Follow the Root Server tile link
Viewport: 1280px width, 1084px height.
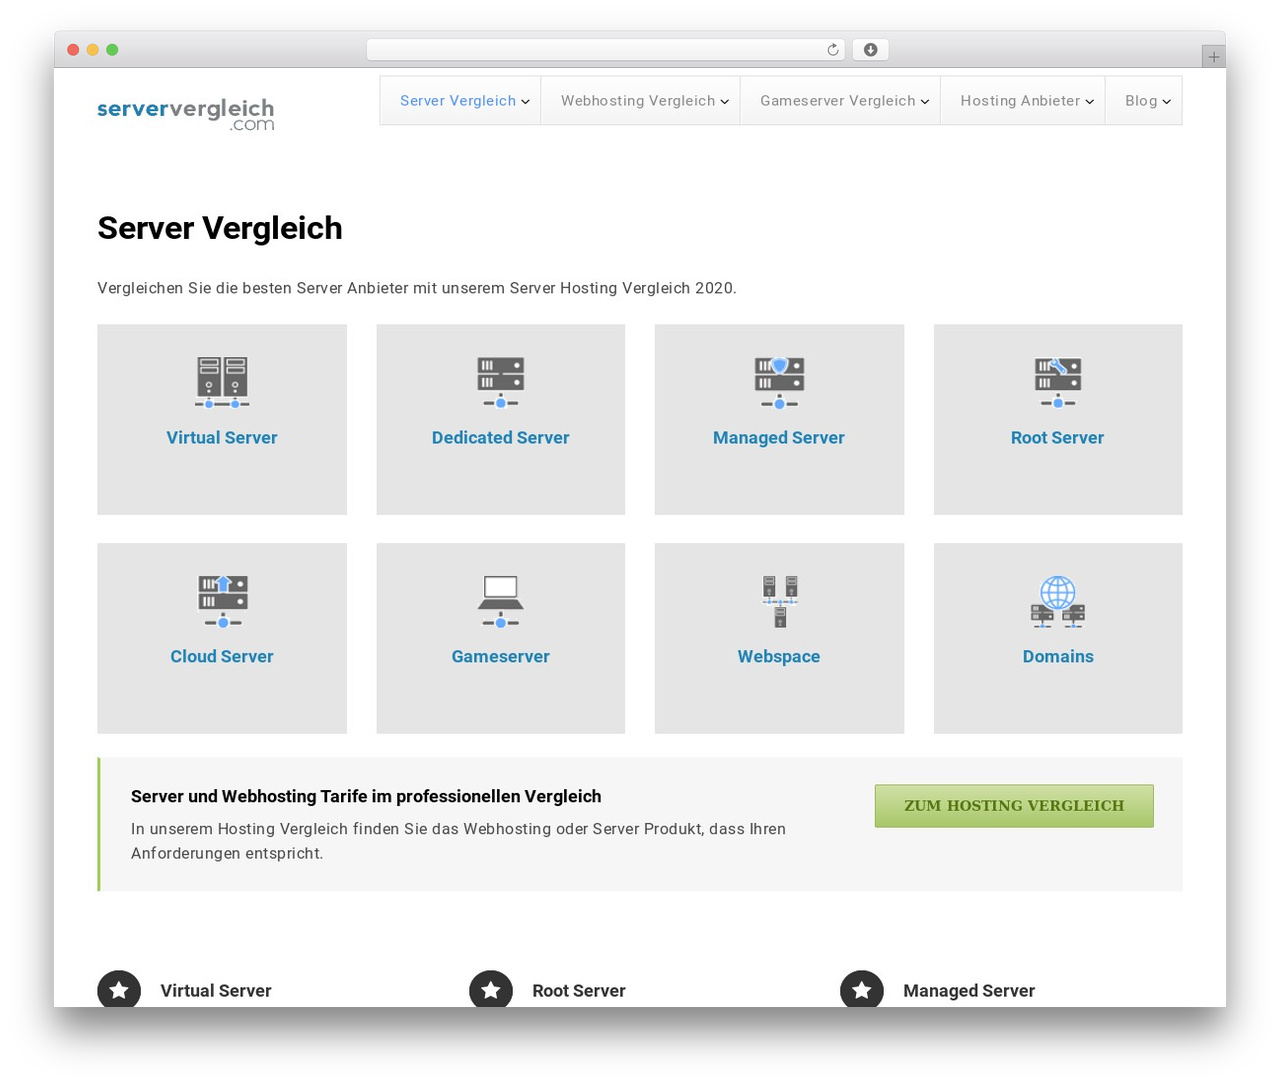[1057, 438]
